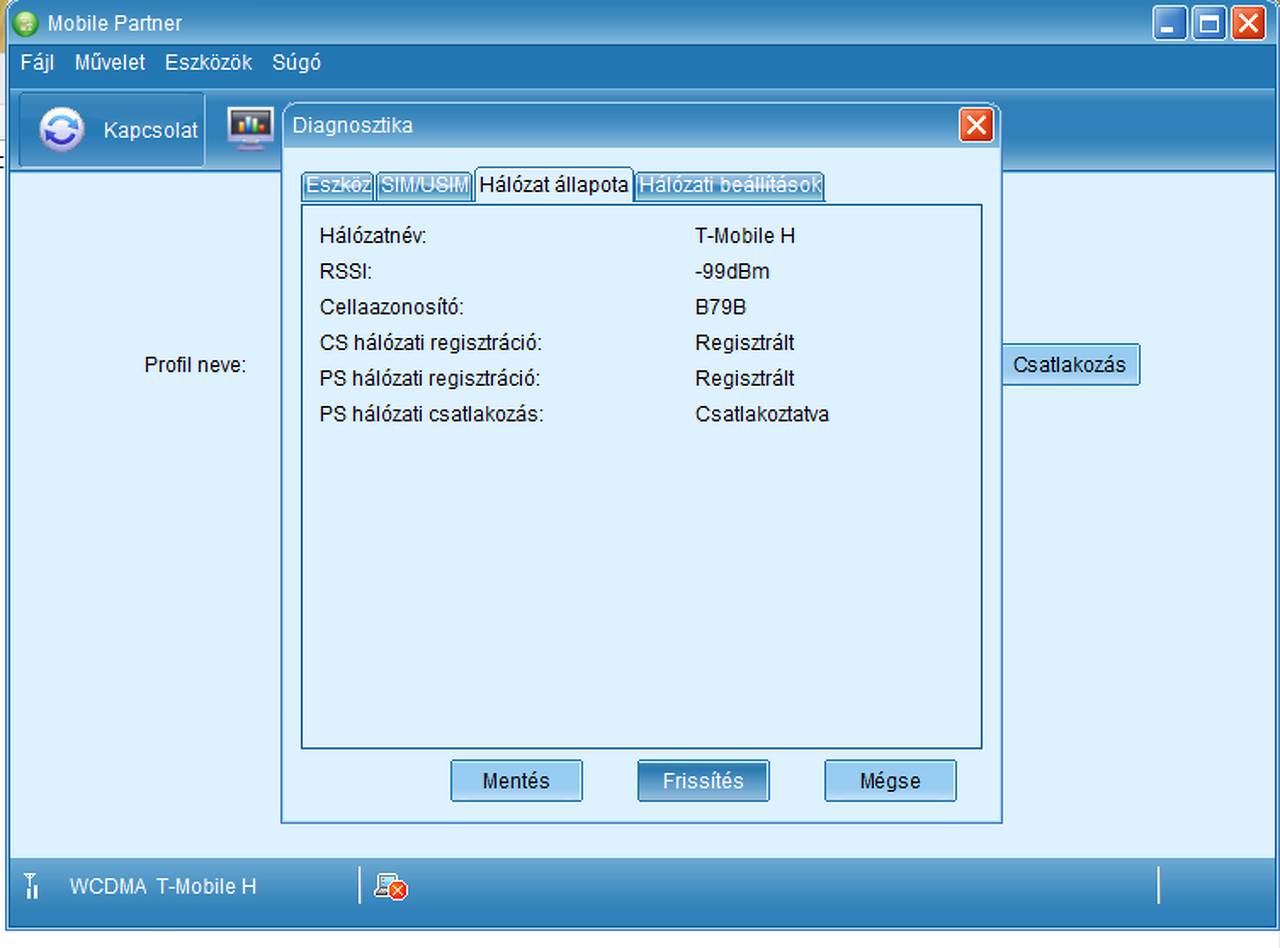The image size is (1280, 948).
Task: Minimize the Mobile Partner window
Action: click(x=1170, y=23)
